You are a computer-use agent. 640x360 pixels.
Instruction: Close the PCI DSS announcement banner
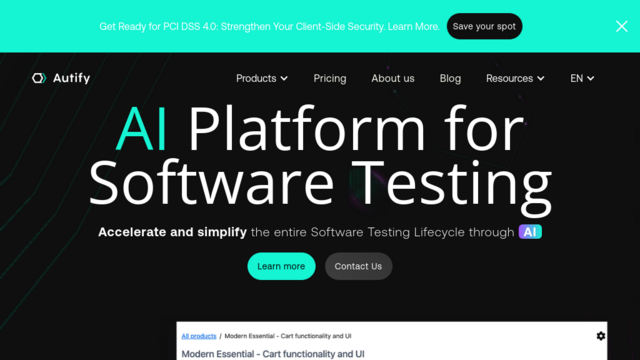point(622,26)
